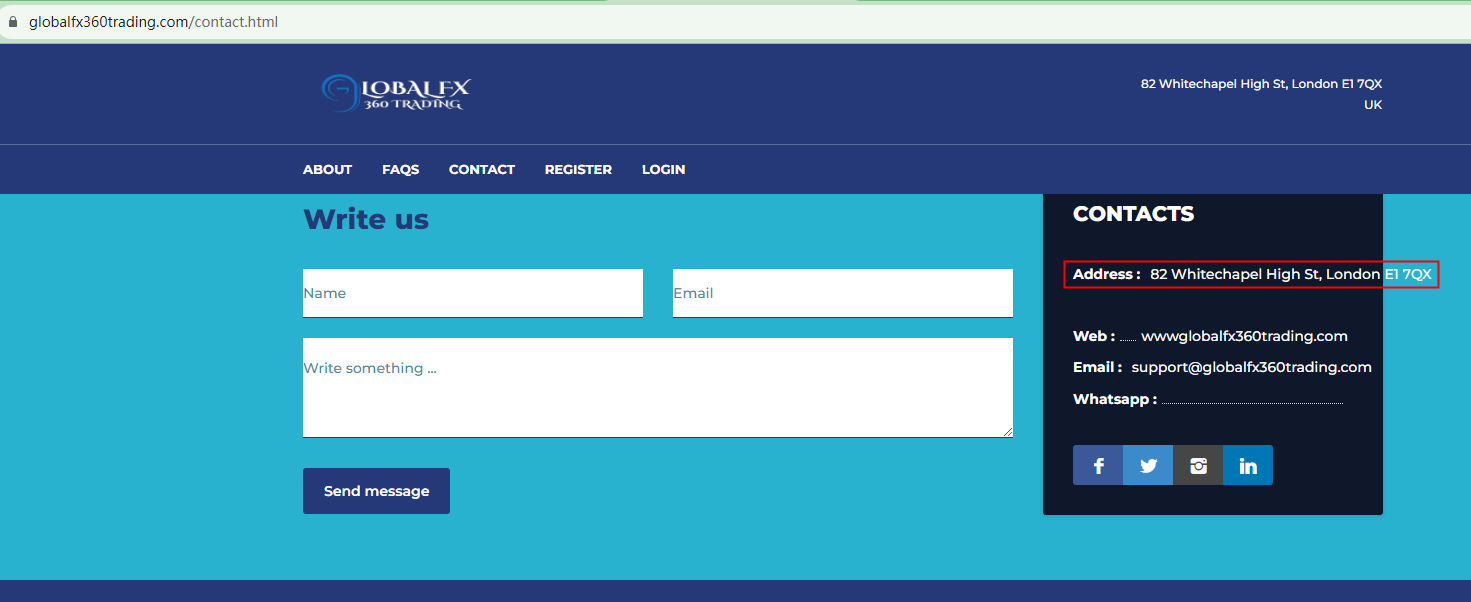Select contacts address 82 Whitechapel High St
Image resolution: width=1471 pixels, height=602 pixels.
1291,274
